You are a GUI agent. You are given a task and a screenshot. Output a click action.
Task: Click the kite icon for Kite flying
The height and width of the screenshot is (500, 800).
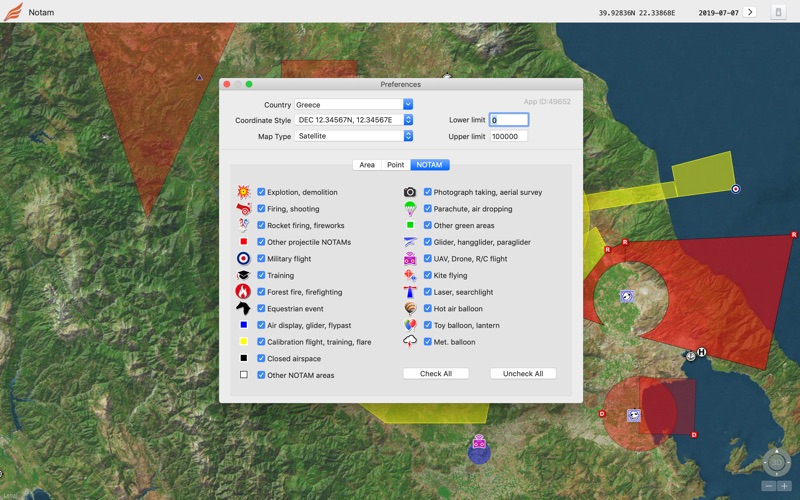coord(410,276)
